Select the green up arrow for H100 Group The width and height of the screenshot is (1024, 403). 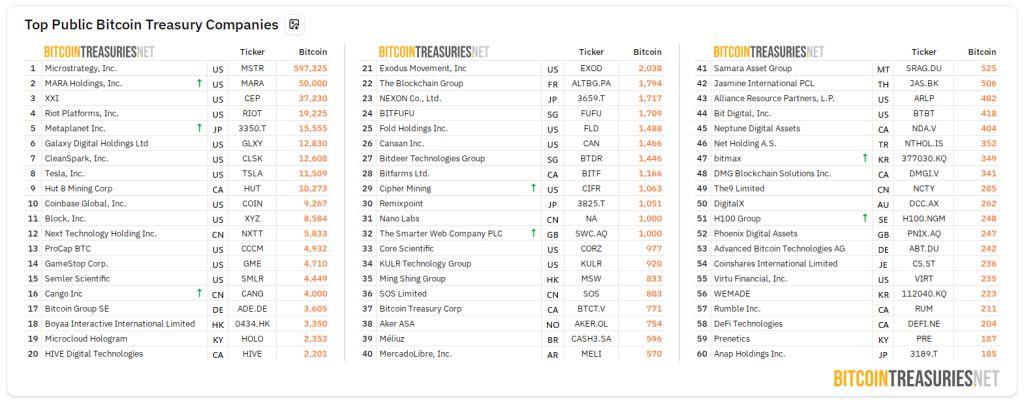click(864, 218)
